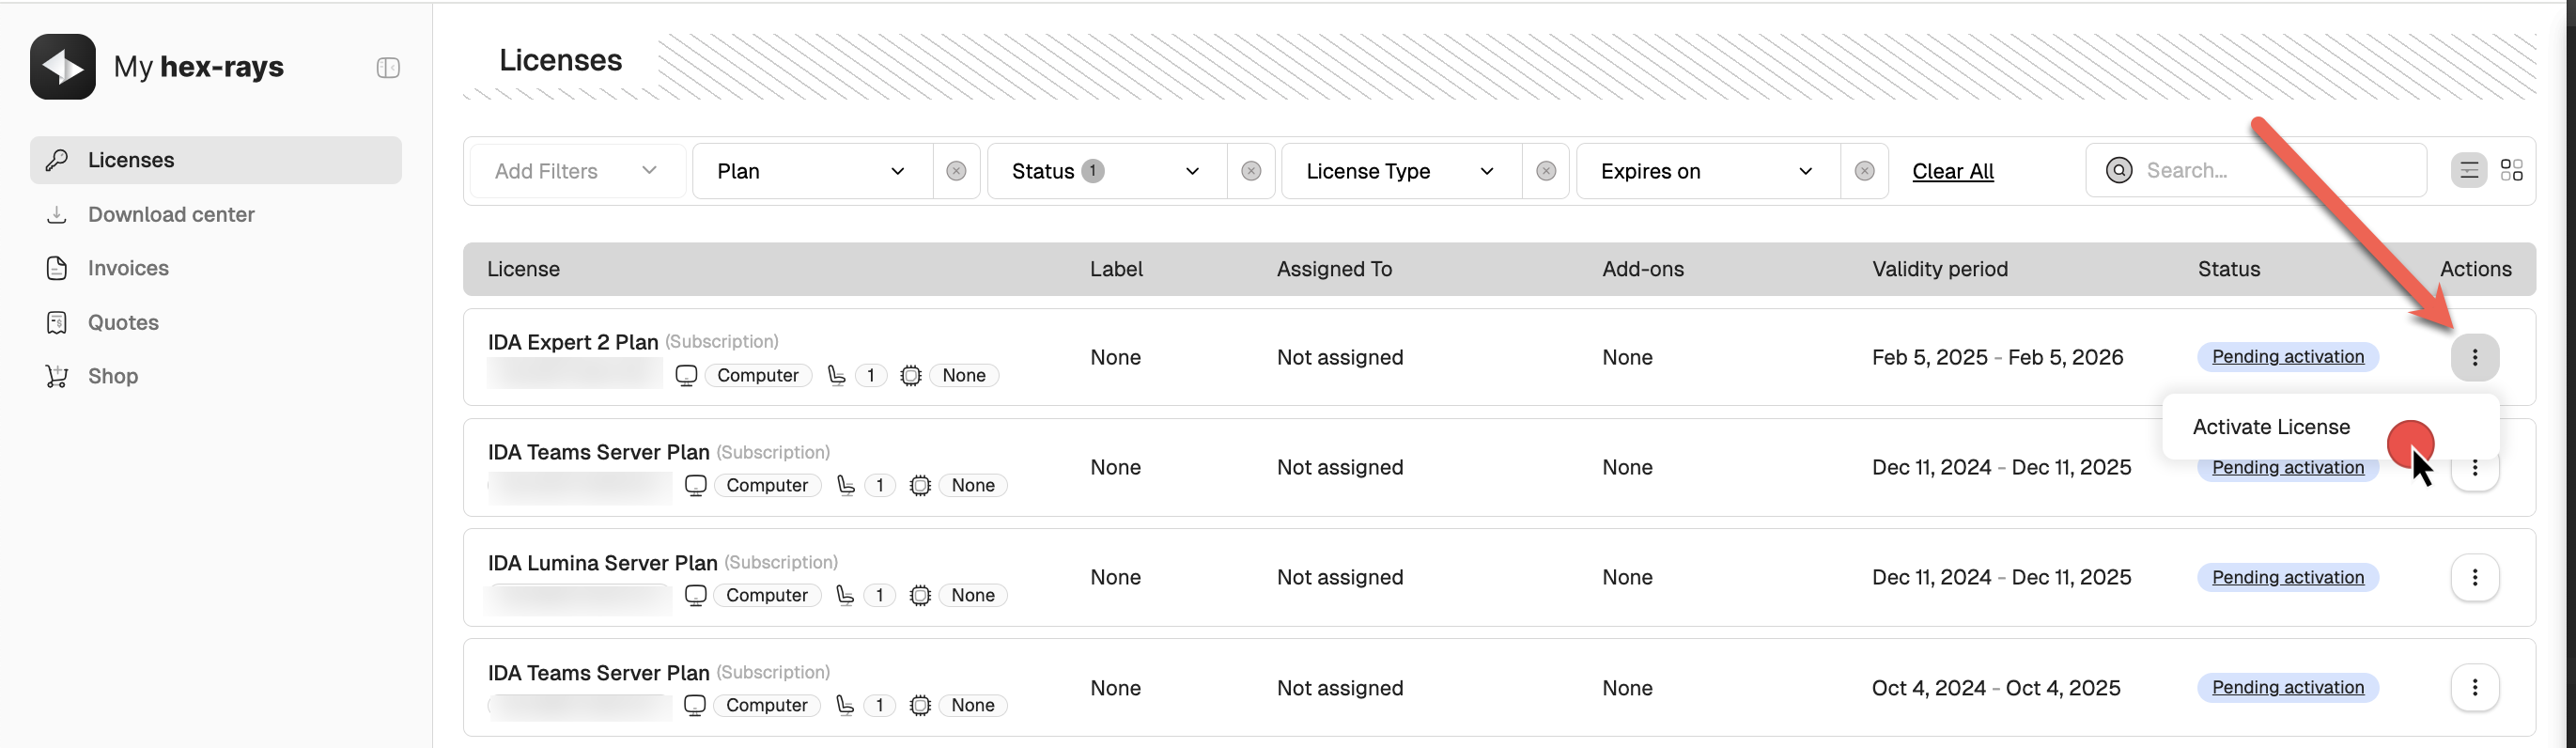Remove the Plan filter

pyautogui.click(x=956, y=171)
